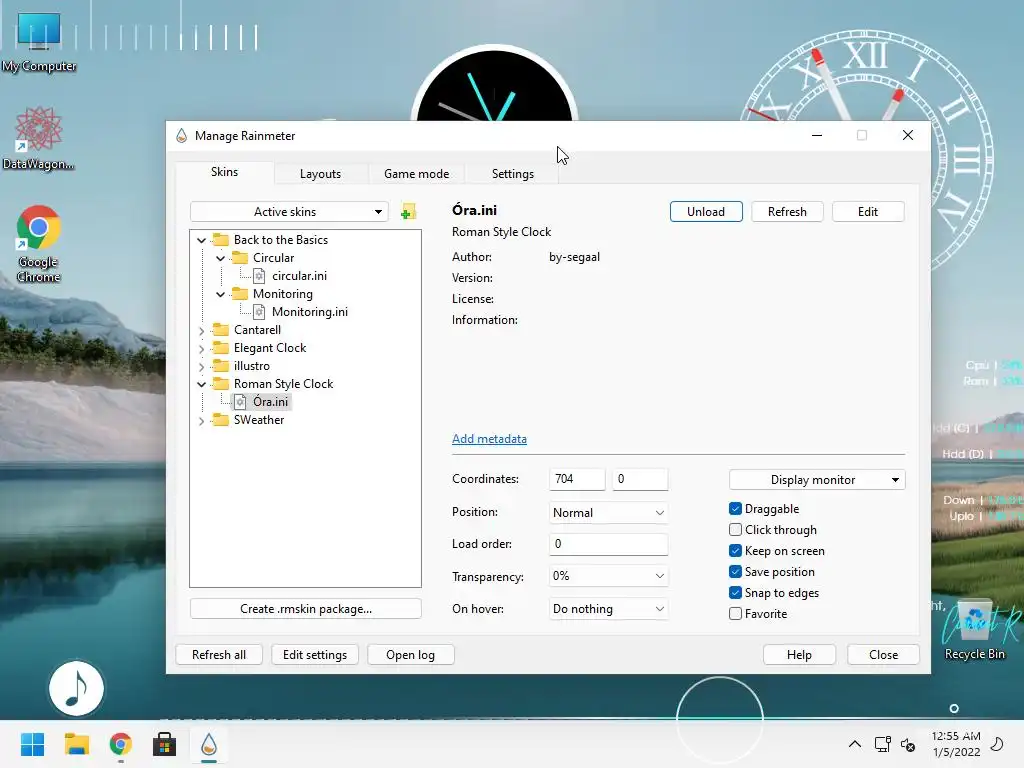Click the muted volume tray icon

coord(908,744)
